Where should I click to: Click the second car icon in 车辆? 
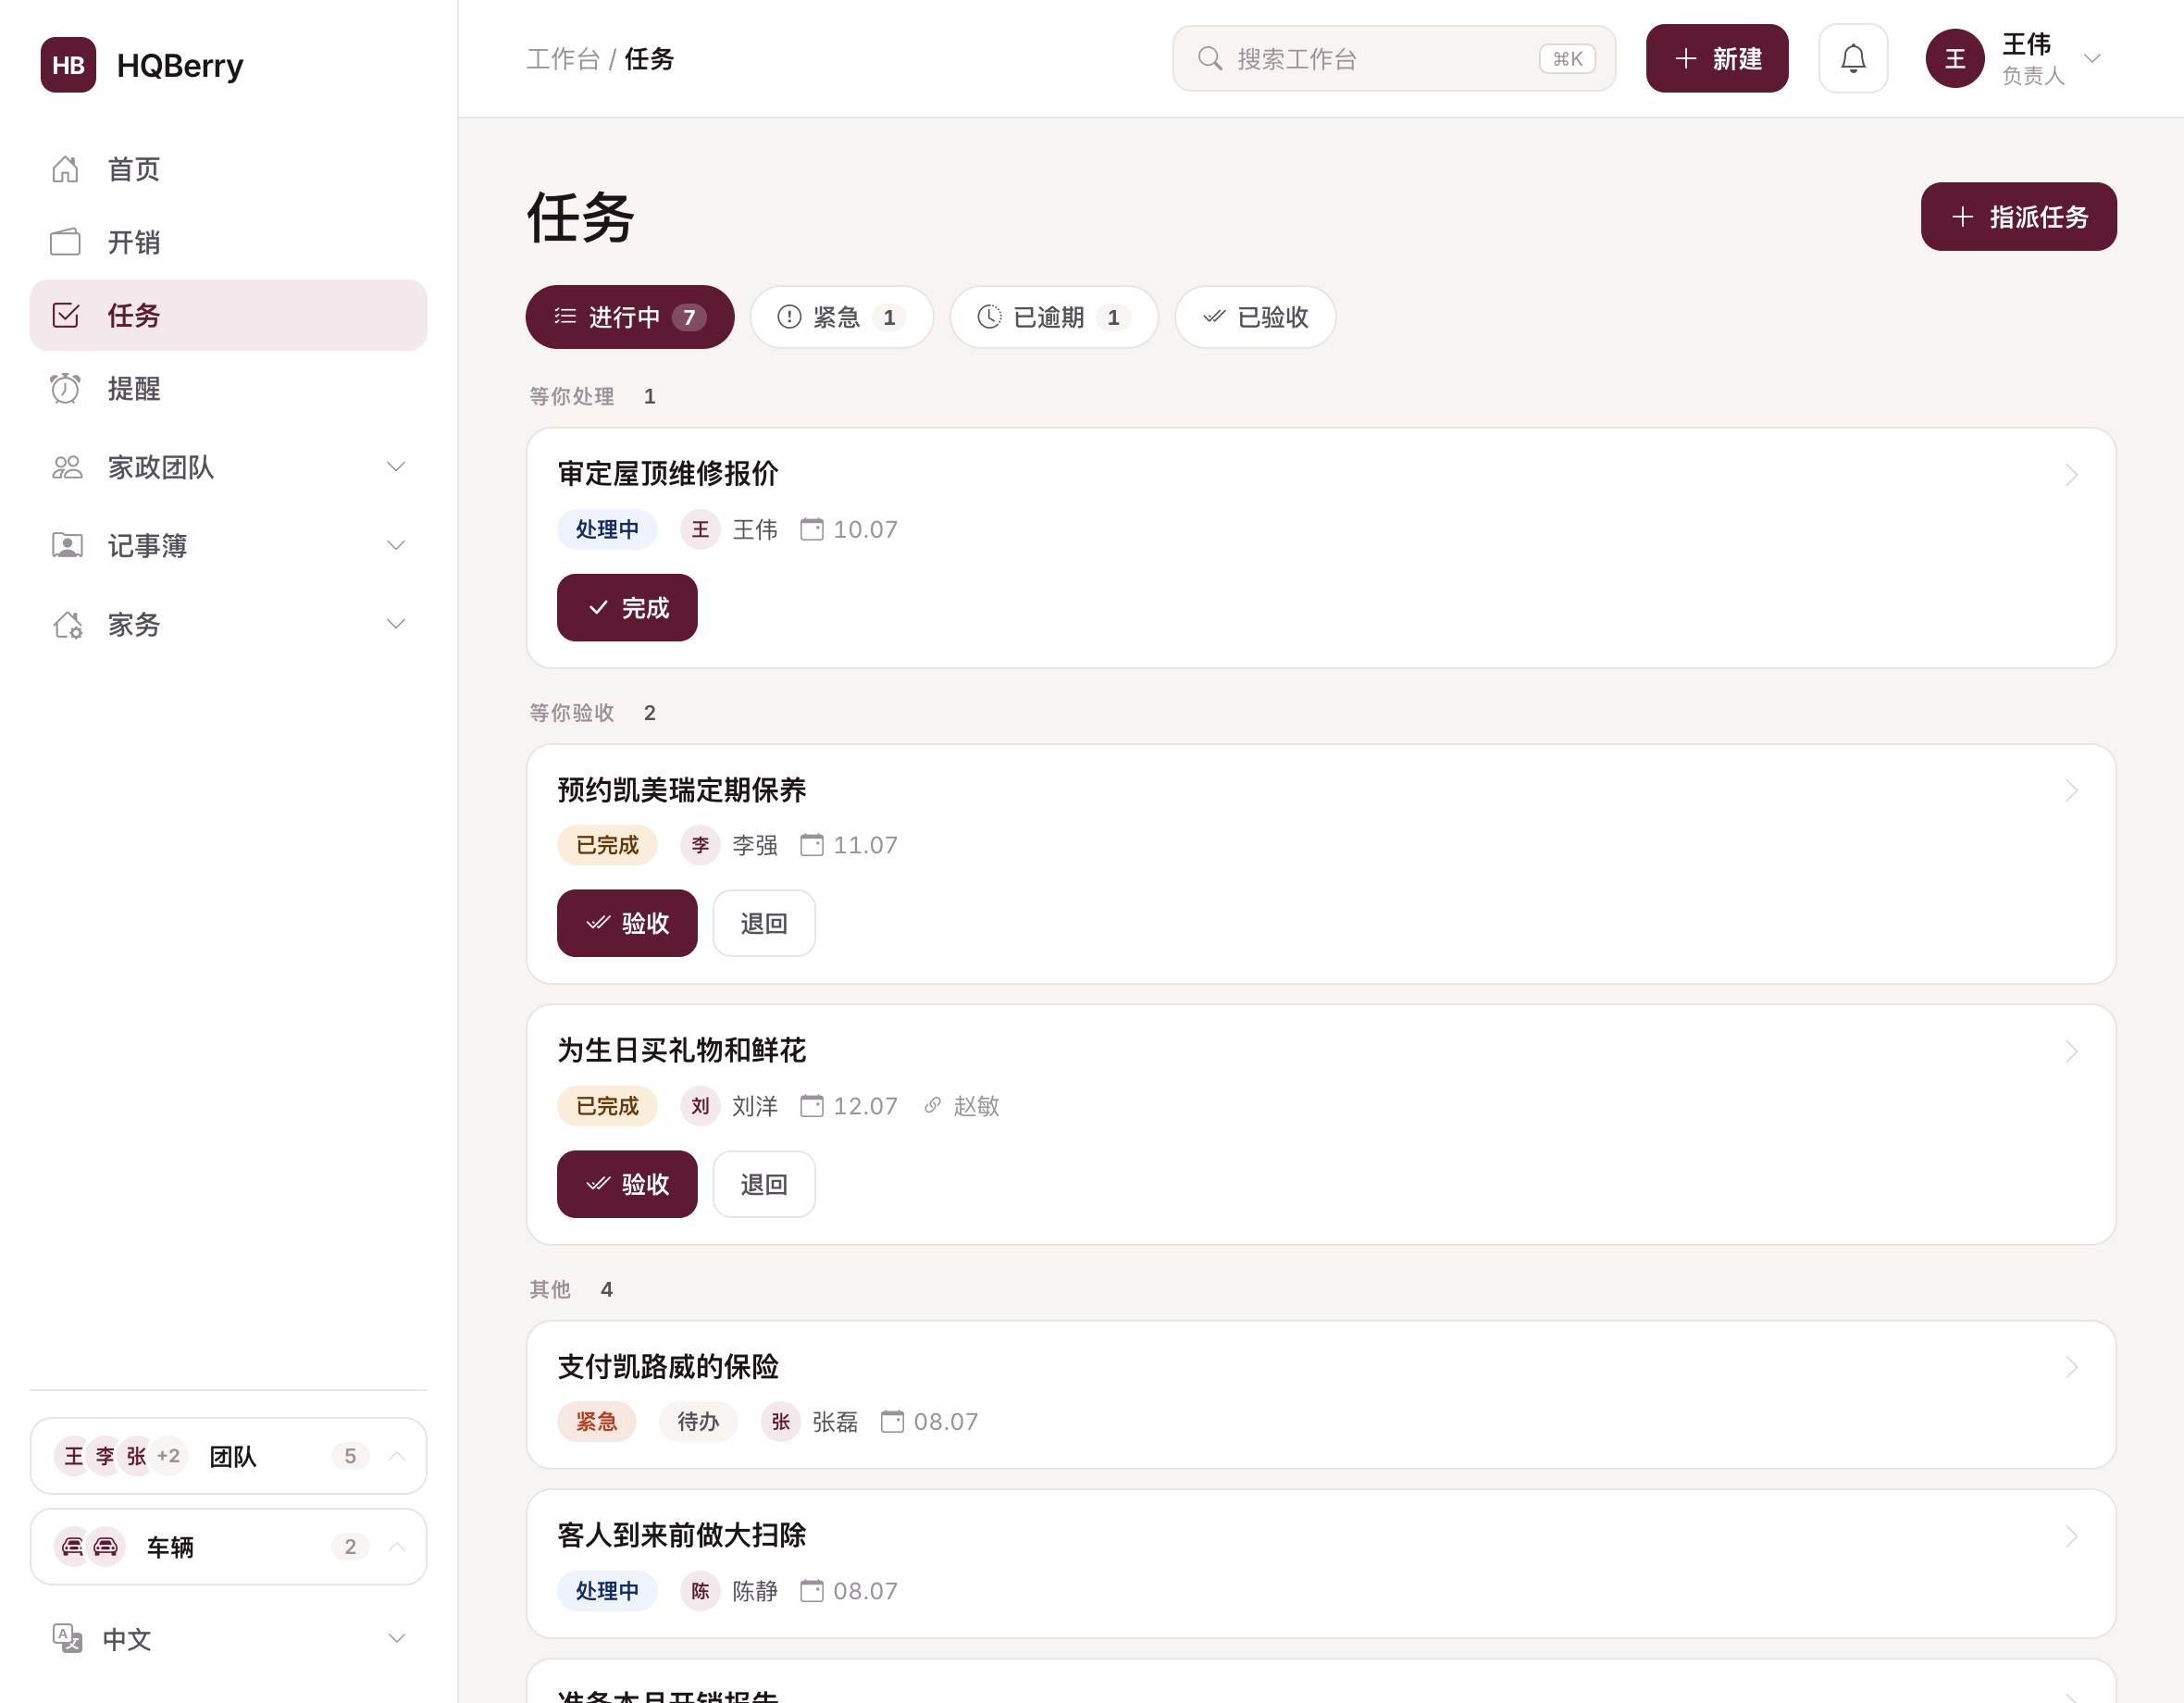pyautogui.click(x=105, y=1546)
